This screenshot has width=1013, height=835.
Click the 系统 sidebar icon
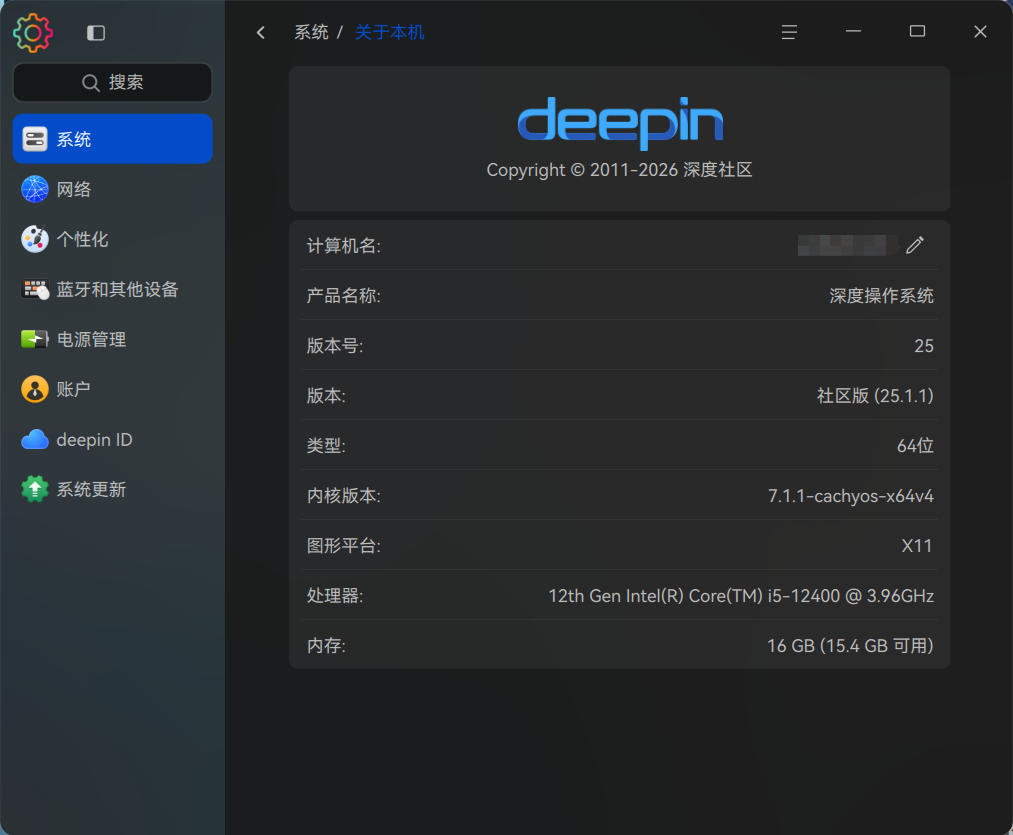(x=35, y=139)
